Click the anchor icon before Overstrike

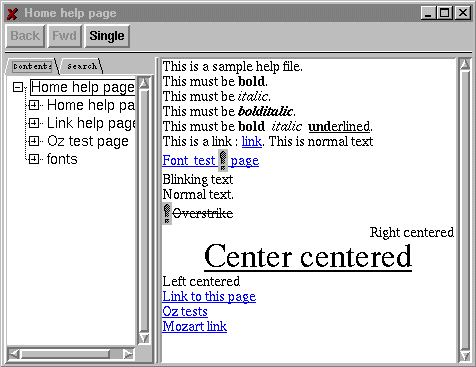coord(167,213)
